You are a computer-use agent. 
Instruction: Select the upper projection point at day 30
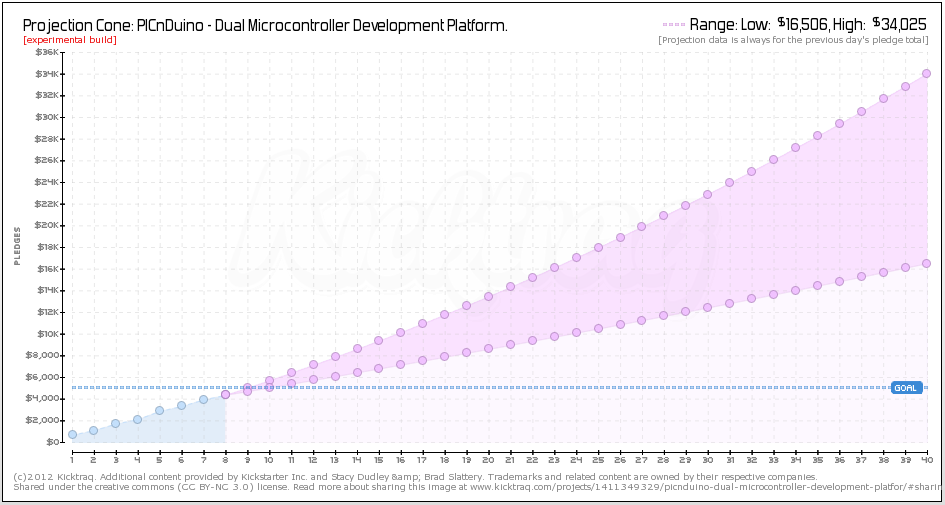tap(708, 195)
